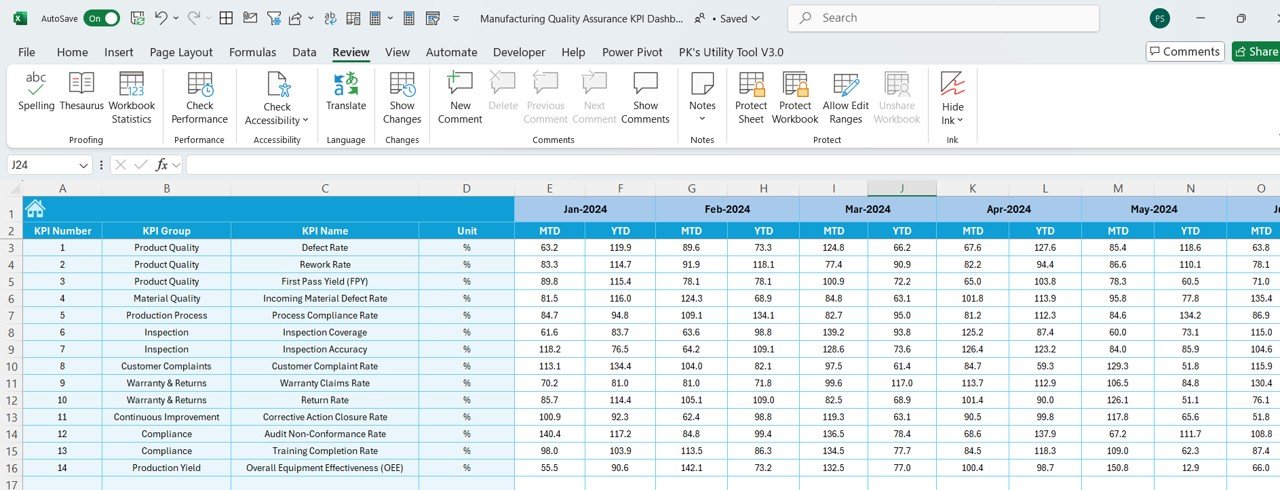The height and width of the screenshot is (490, 1280).
Task: Select the column C header
Action: (325, 189)
